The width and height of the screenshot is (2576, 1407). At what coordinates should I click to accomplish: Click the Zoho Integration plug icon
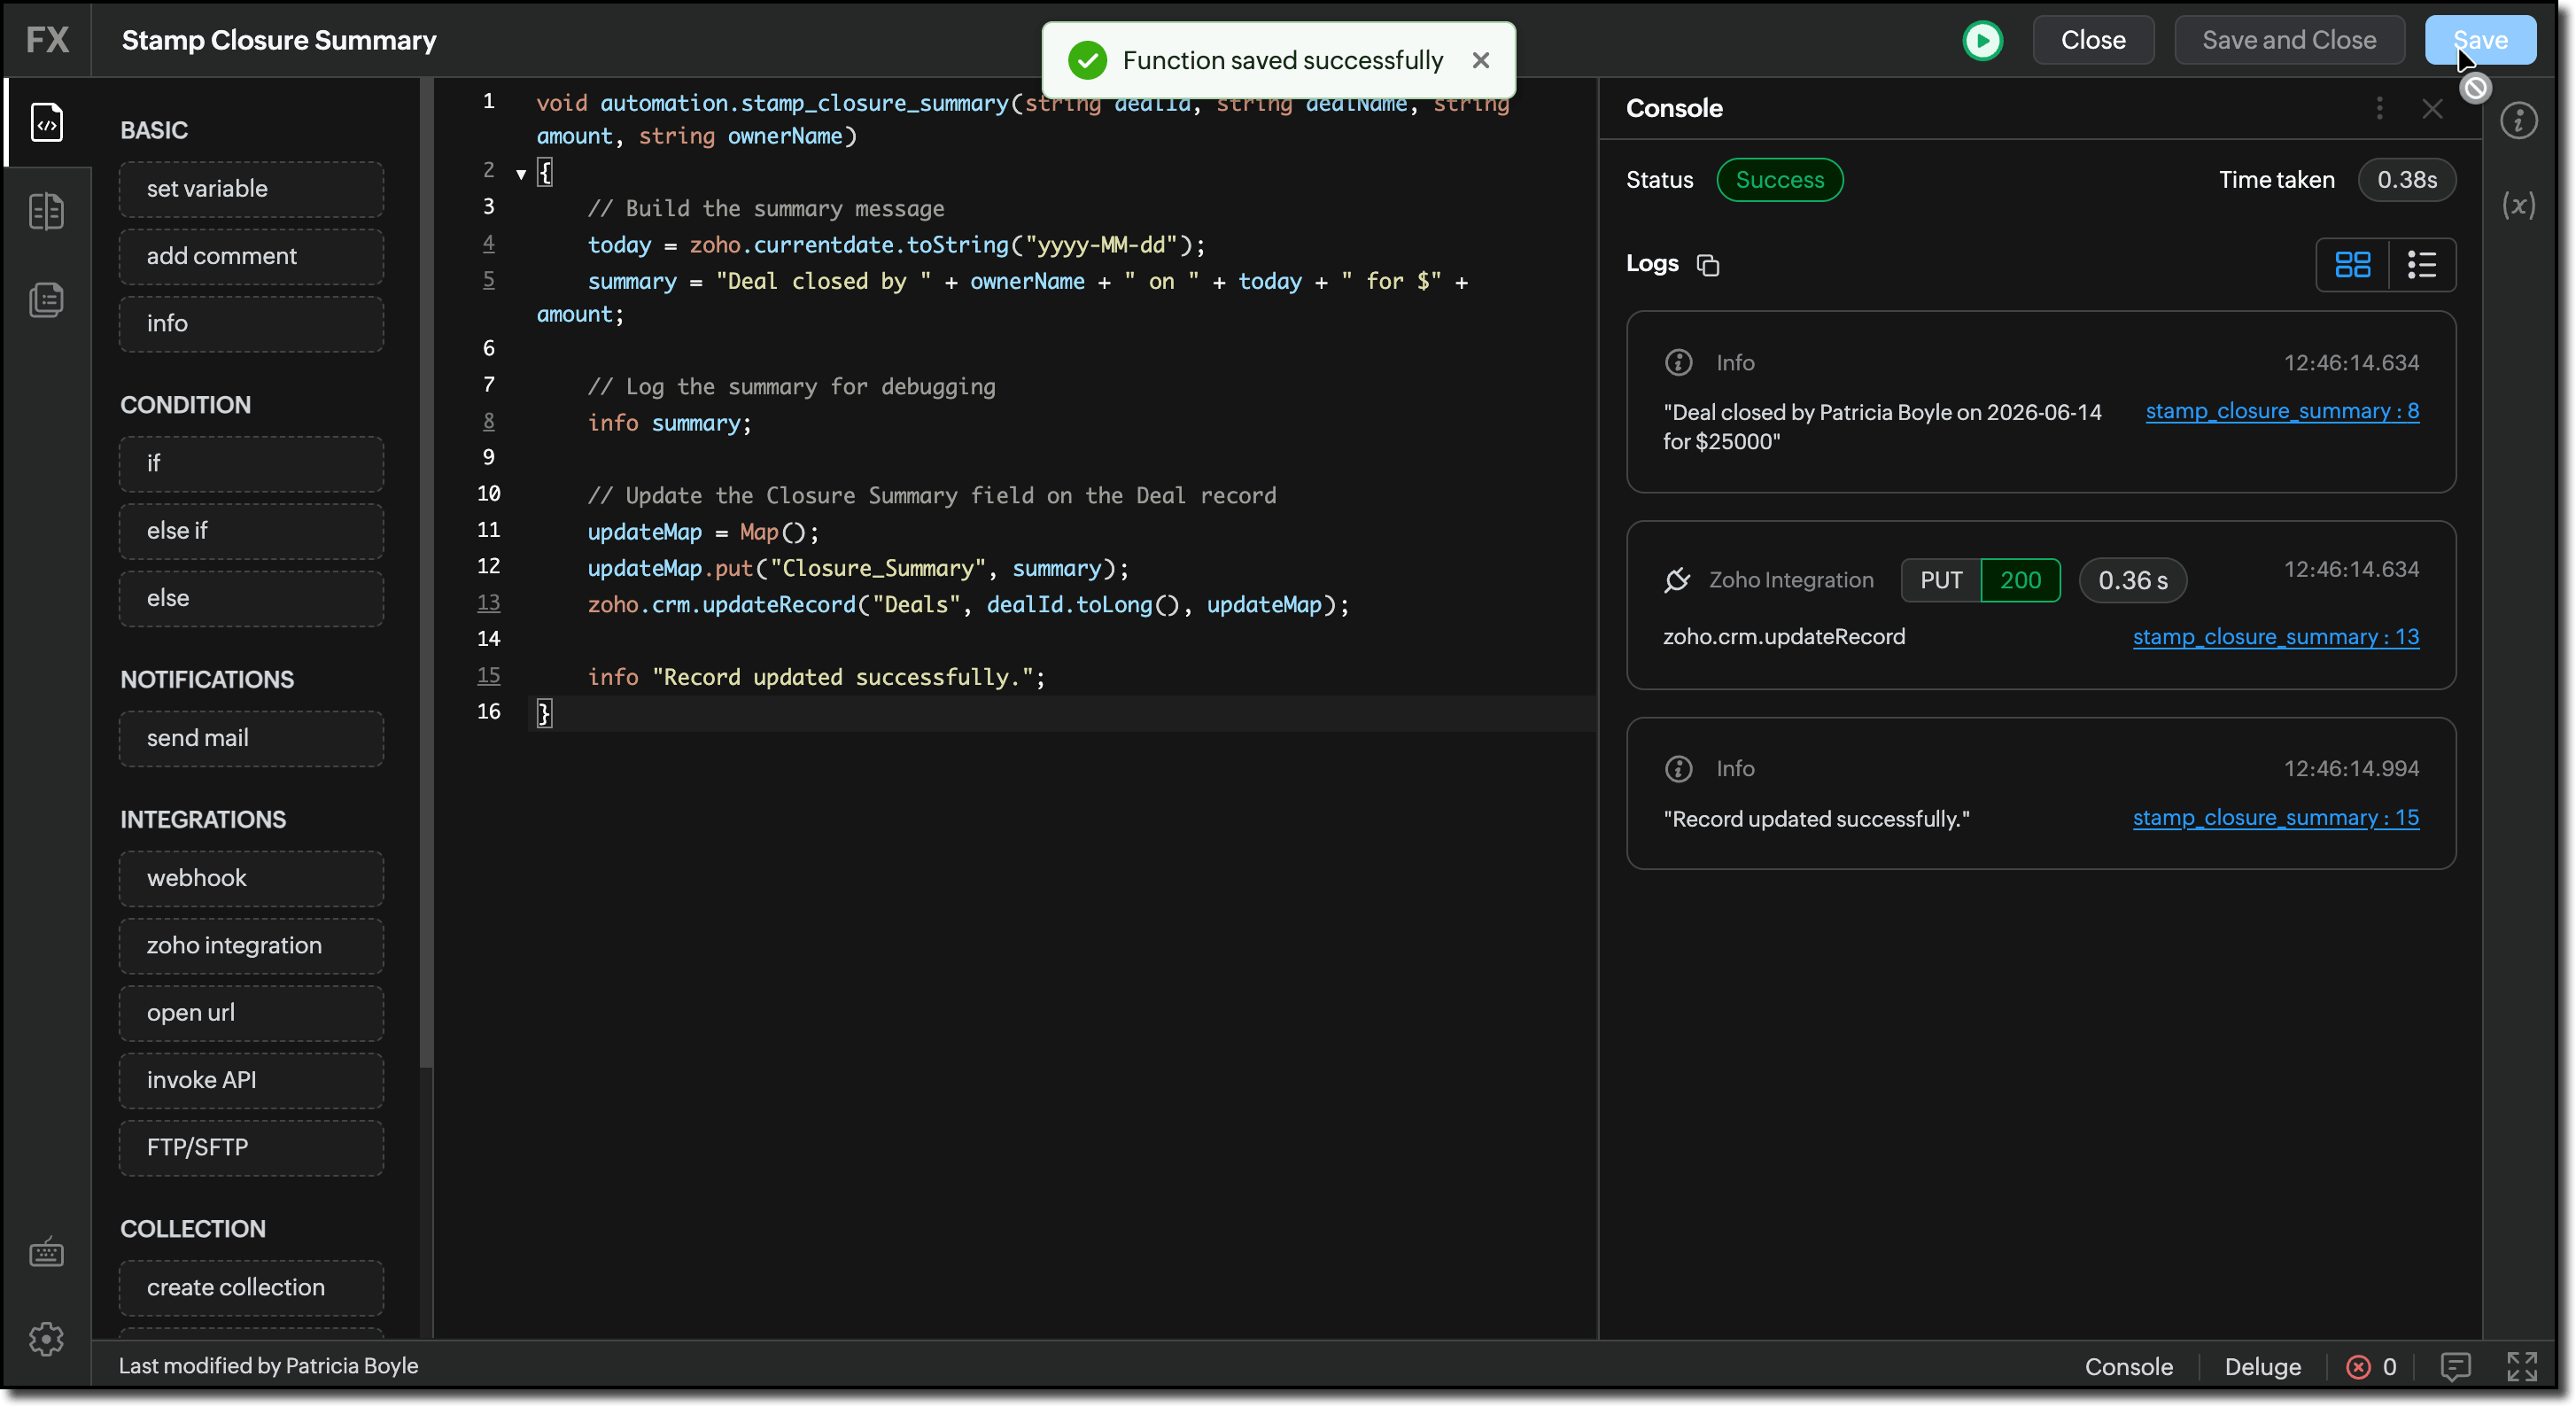1677,580
